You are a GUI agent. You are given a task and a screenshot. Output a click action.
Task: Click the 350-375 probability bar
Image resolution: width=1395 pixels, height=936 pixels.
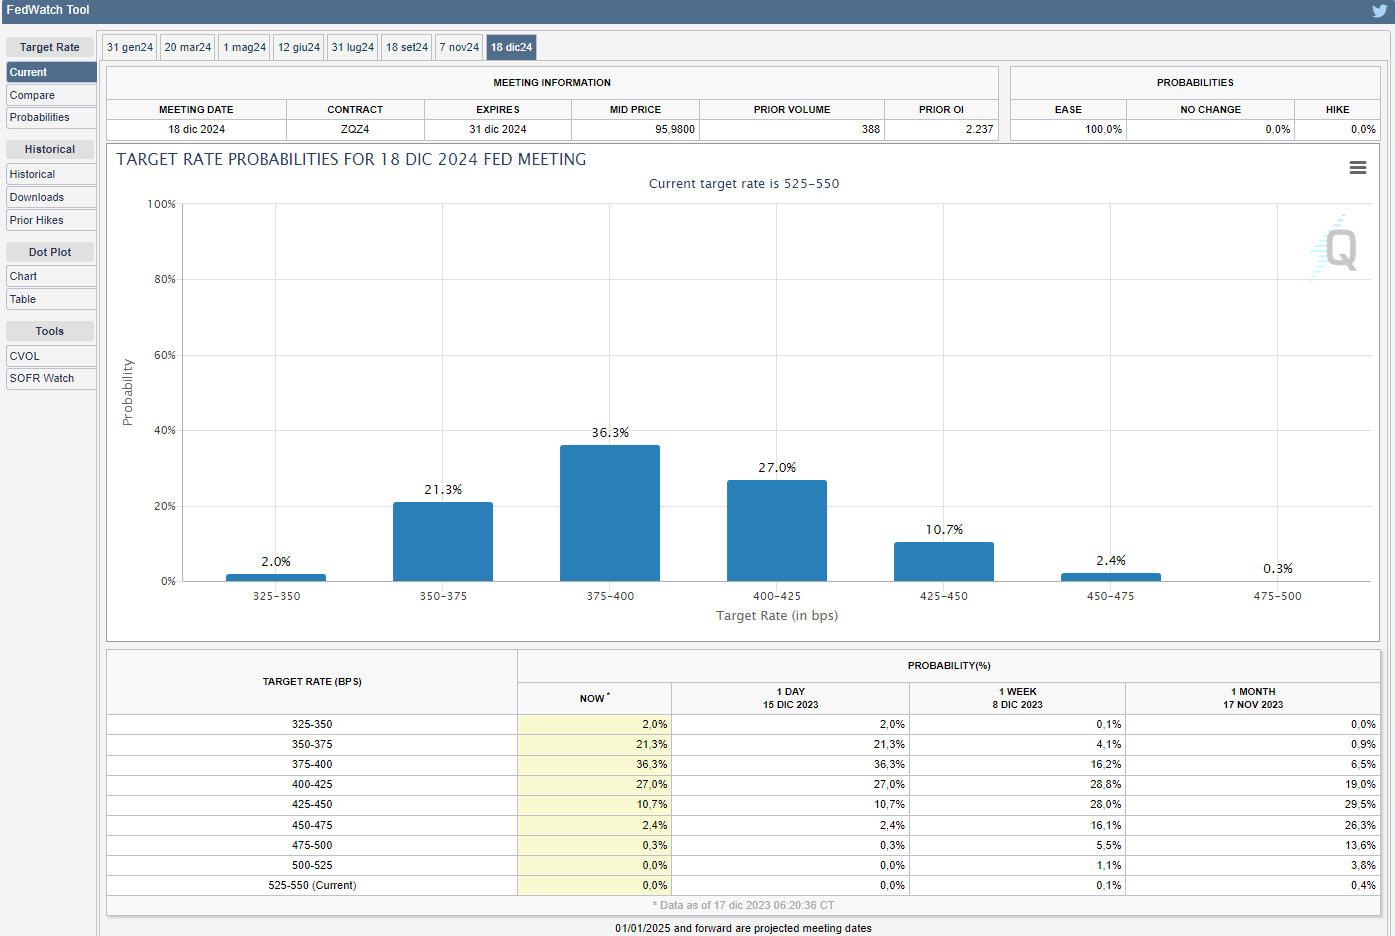coord(443,541)
